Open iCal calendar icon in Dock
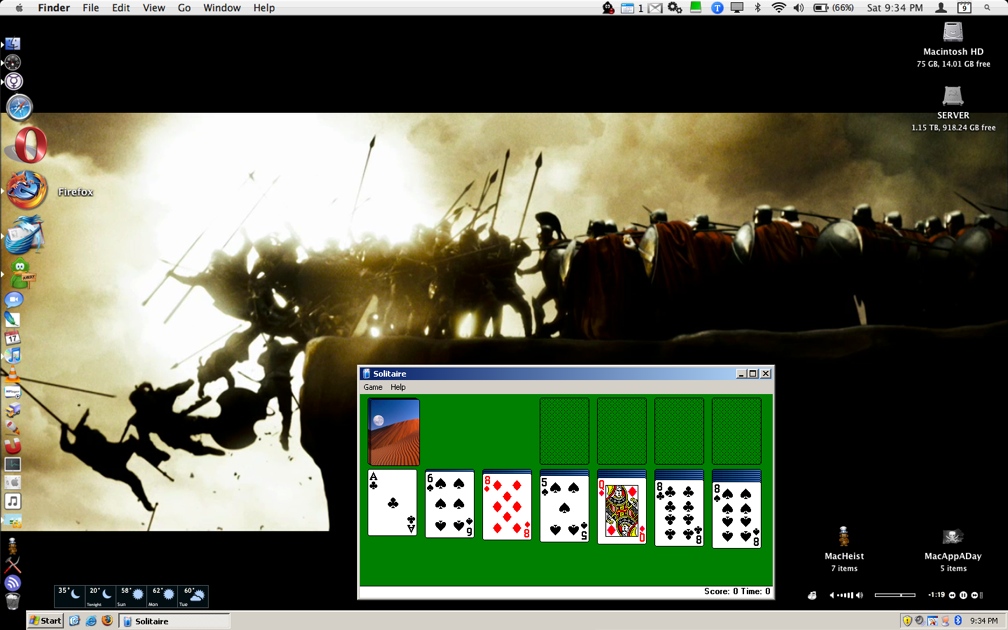Viewport: 1008px width, 630px height. pos(13,338)
